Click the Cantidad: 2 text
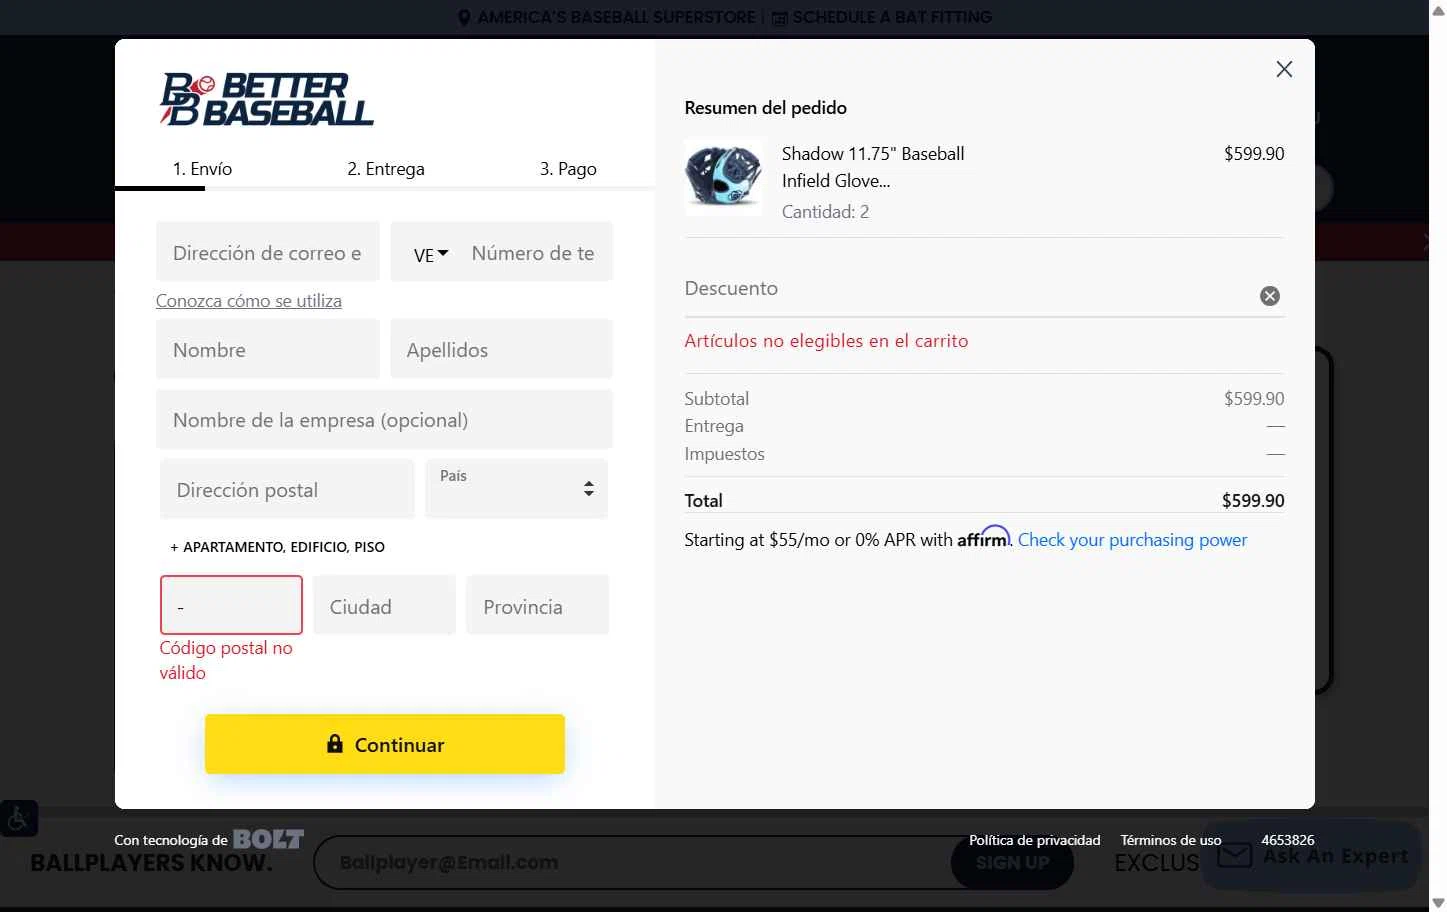The width and height of the screenshot is (1447, 912). (x=825, y=212)
